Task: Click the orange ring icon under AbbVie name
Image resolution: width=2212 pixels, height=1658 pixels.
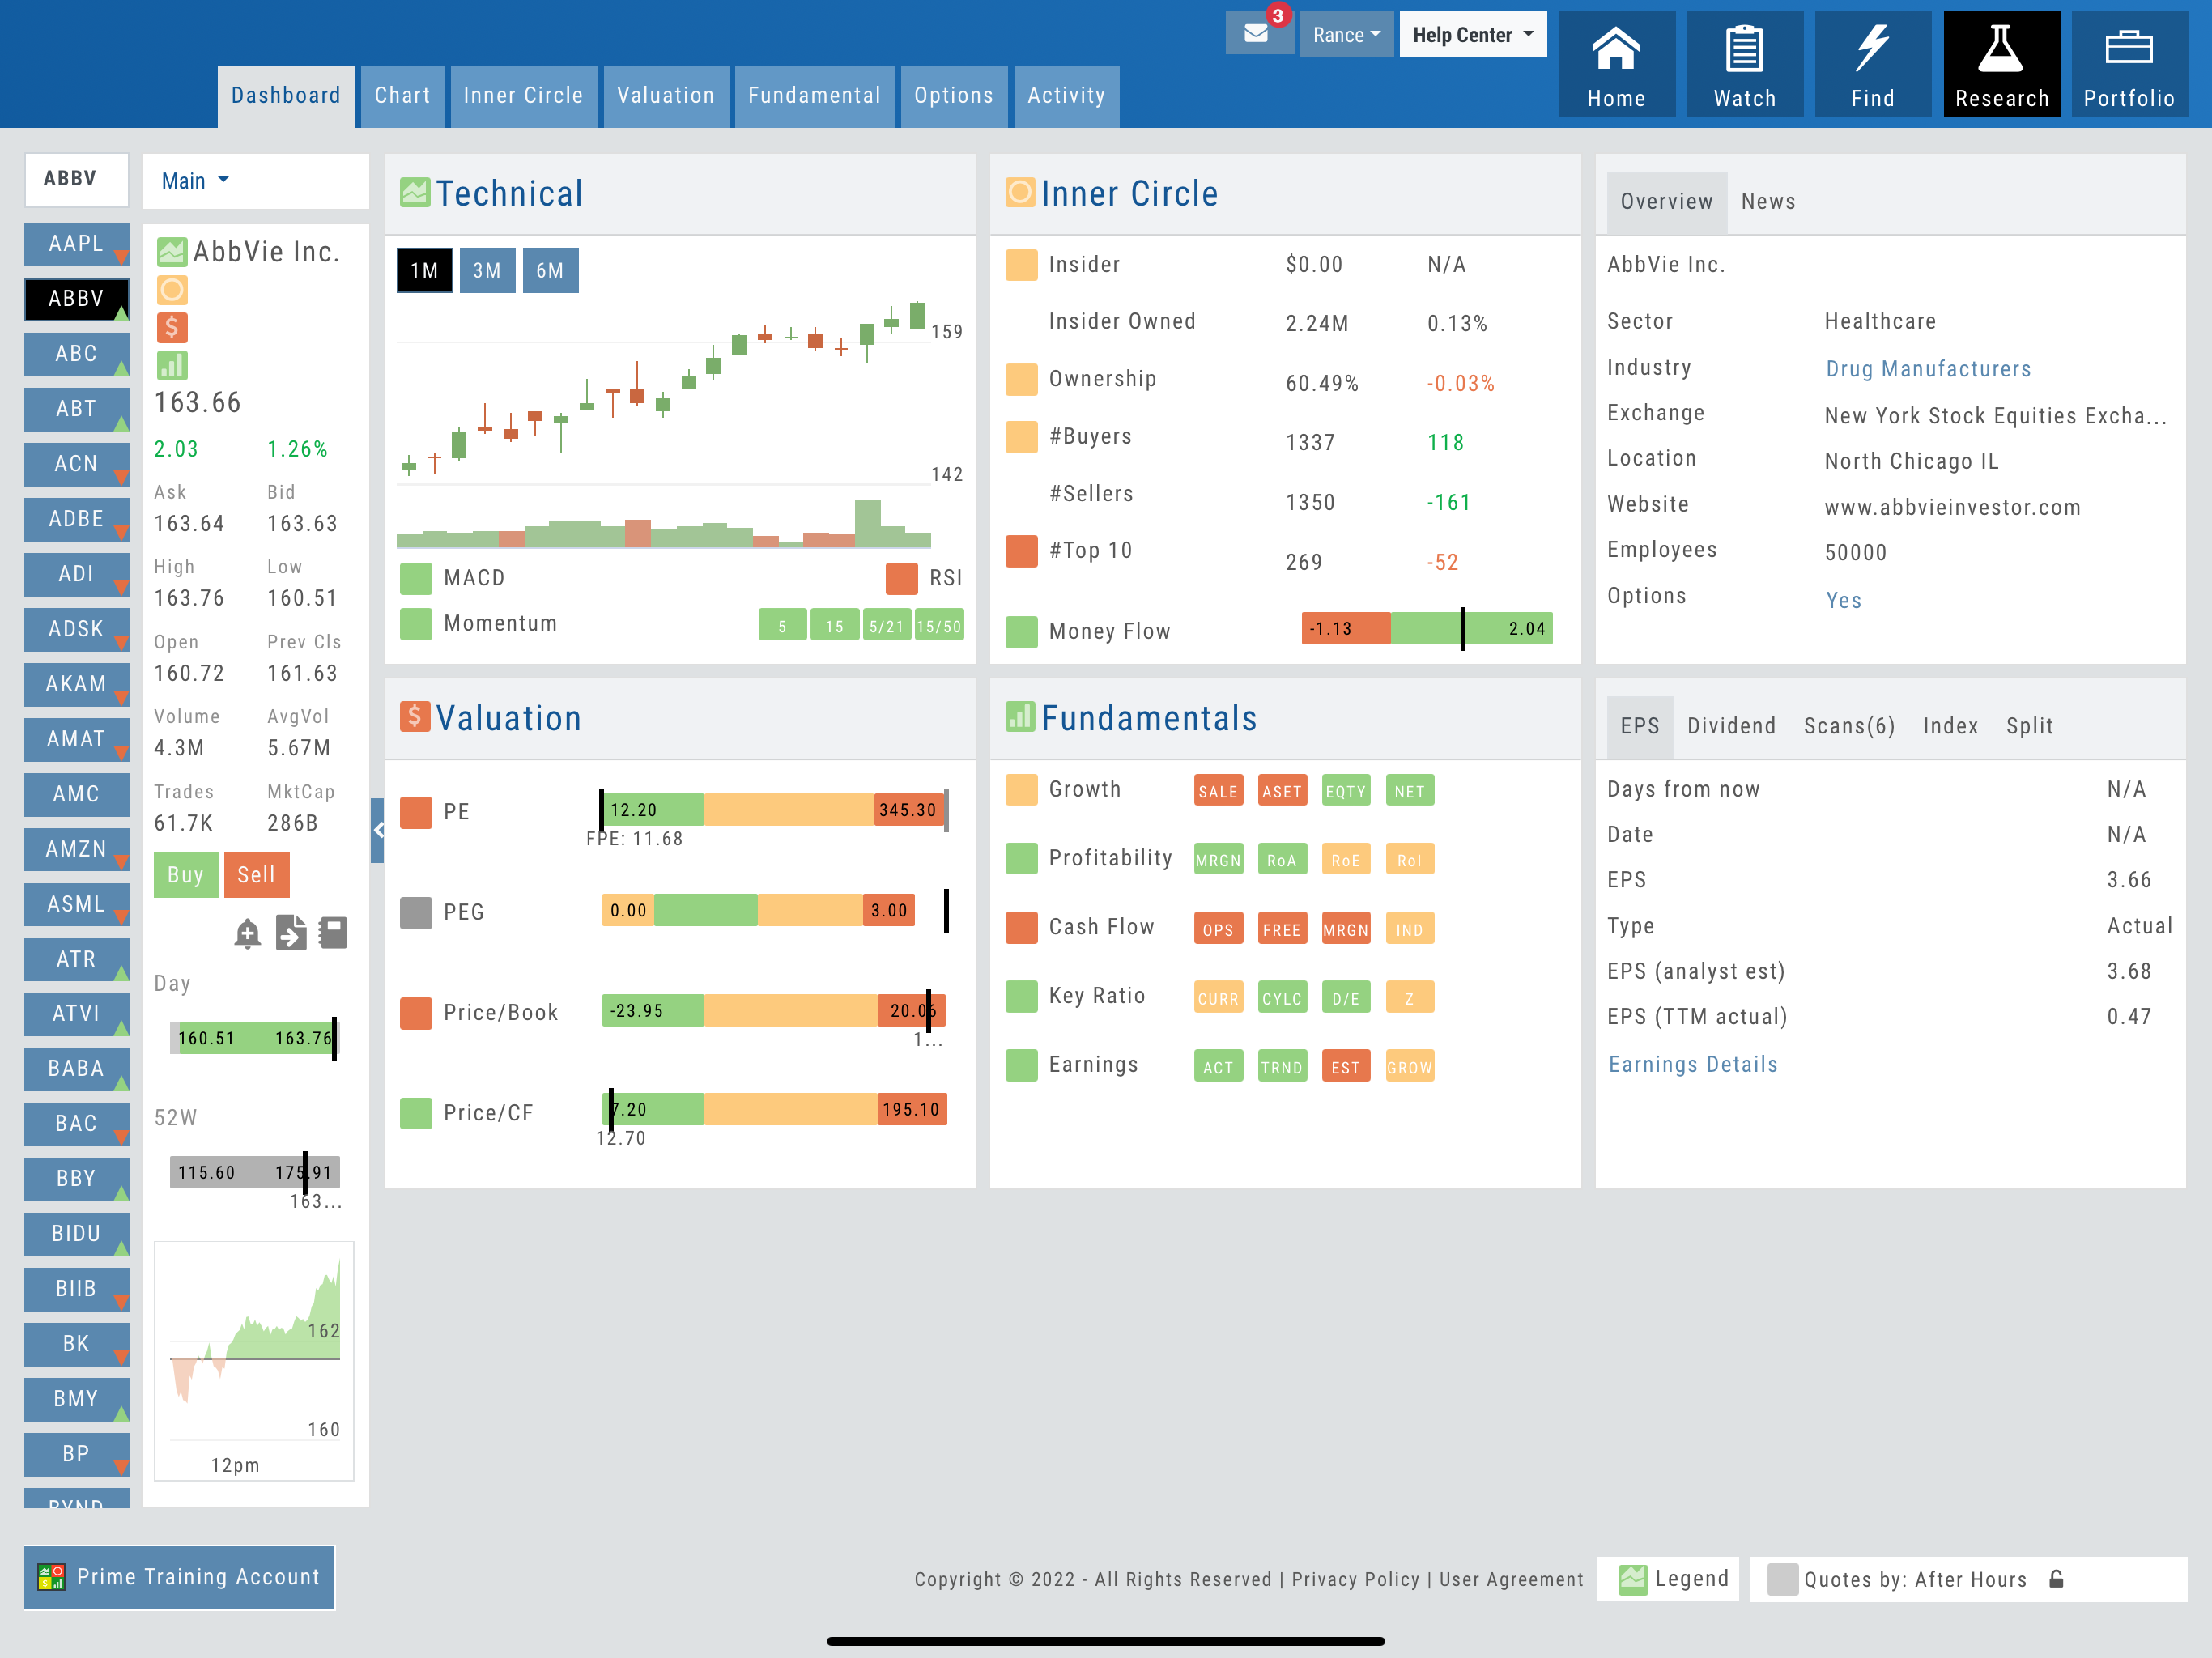Action: [172, 290]
